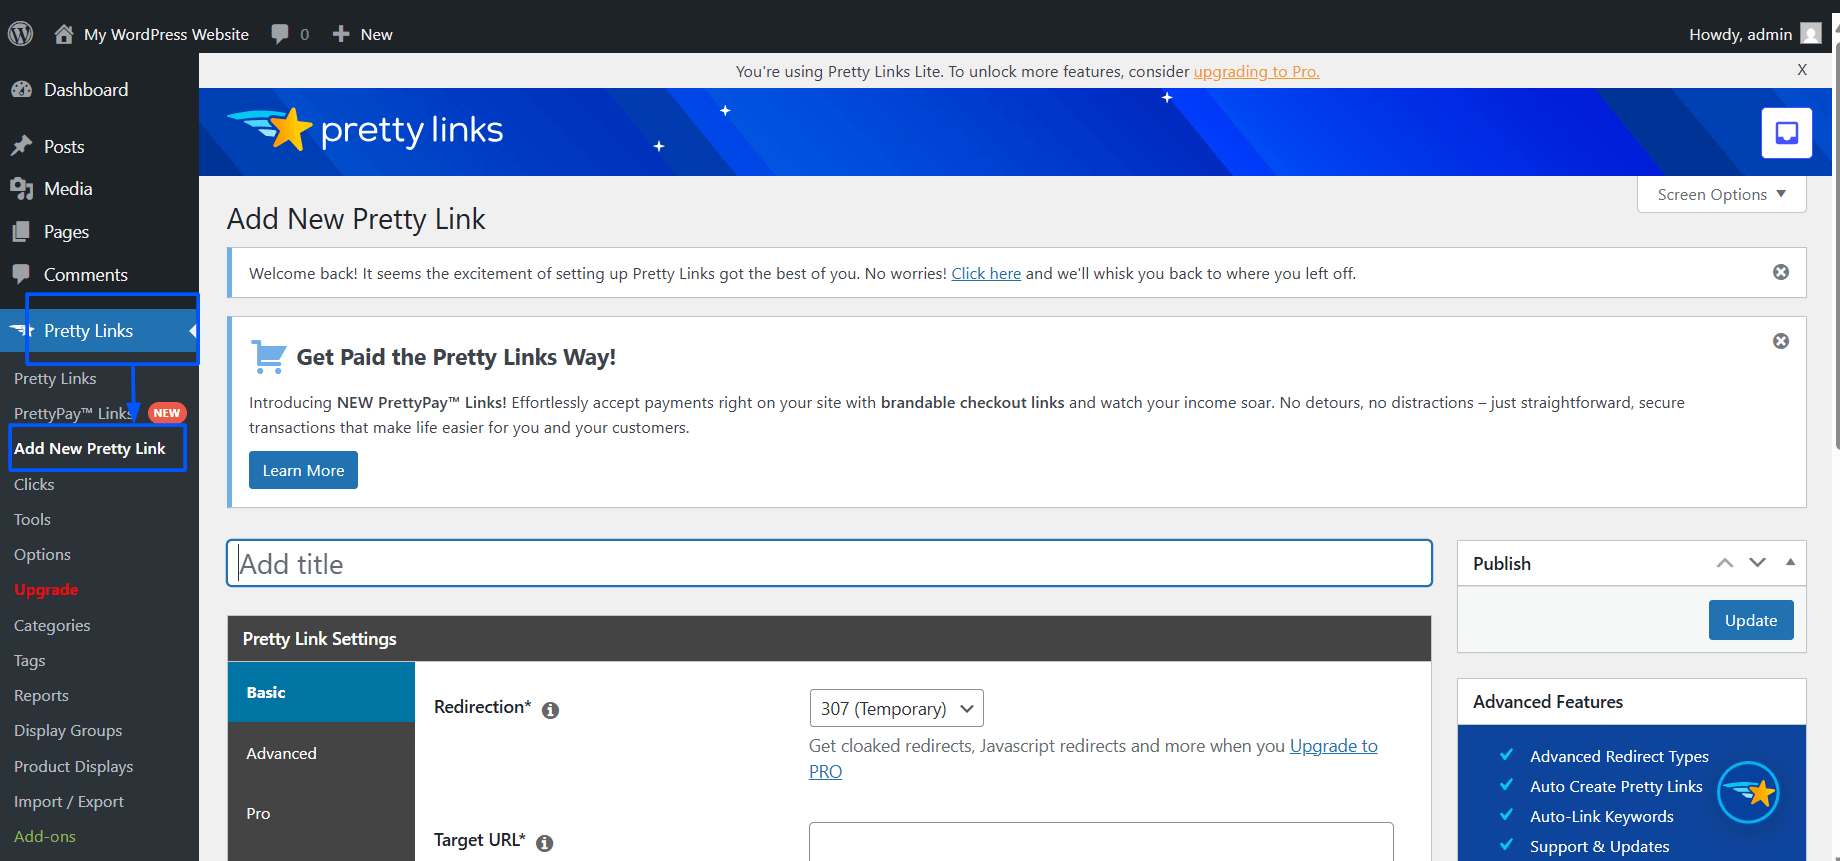Open the WordPress logo menu

pyautogui.click(x=21, y=34)
